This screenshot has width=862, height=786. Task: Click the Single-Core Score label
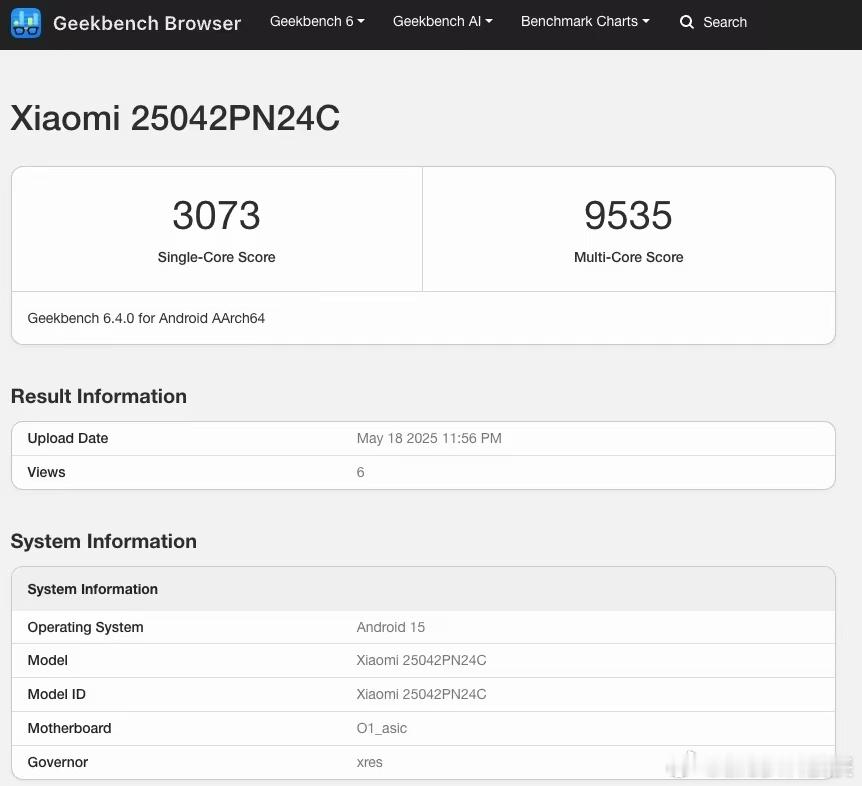click(216, 257)
